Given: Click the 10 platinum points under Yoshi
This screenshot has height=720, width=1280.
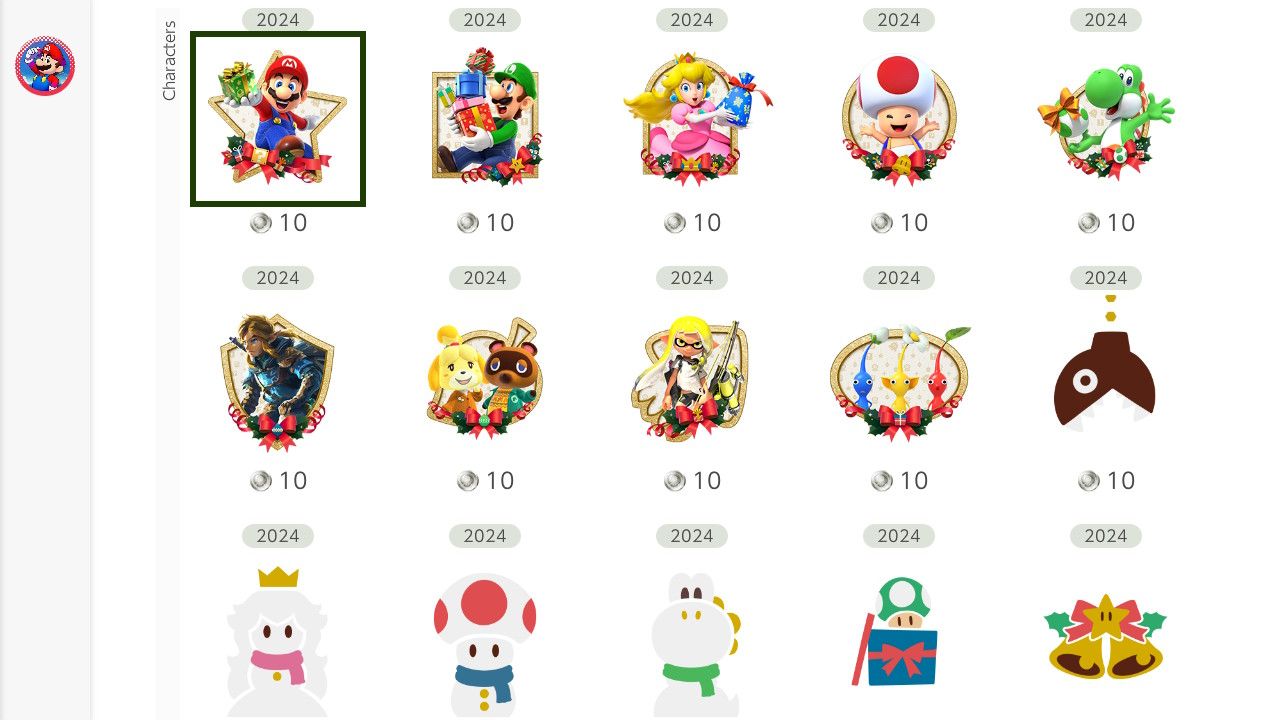Looking at the screenshot, I should point(1106,223).
